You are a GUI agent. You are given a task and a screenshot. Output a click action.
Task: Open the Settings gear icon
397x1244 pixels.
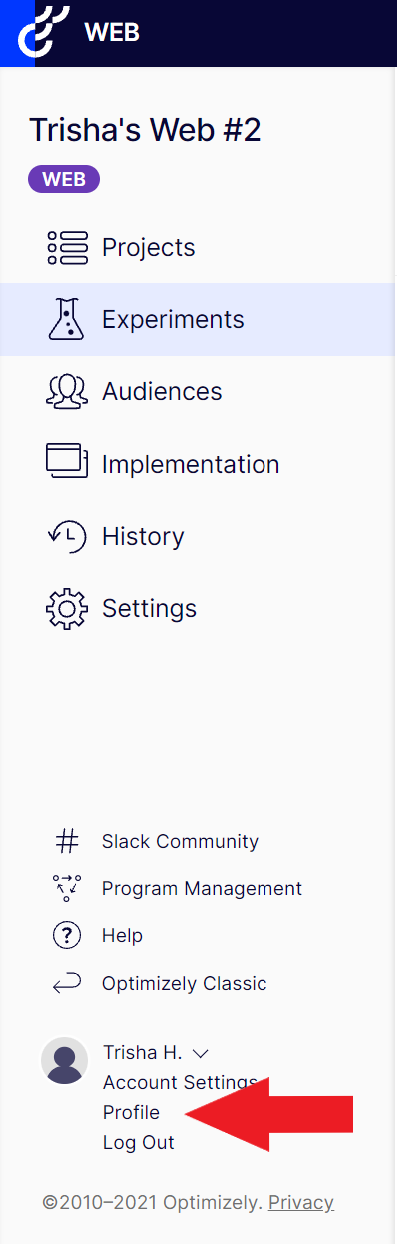(x=67, y=608)
